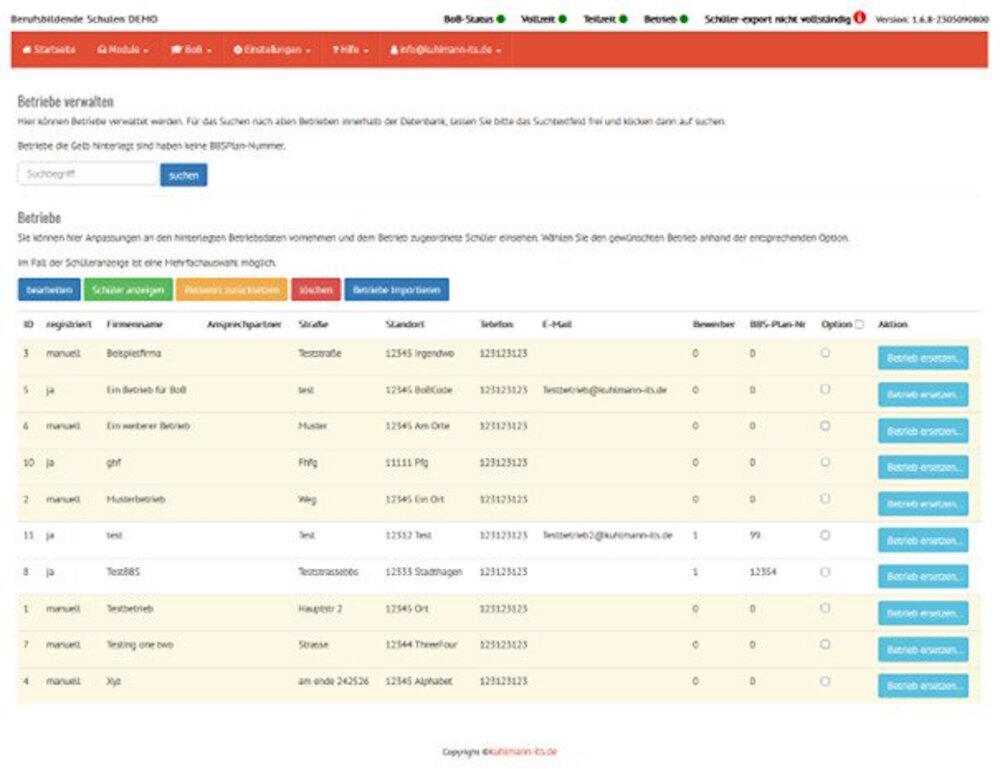Open the info@kuhlmann-its.de user menu
The width and height of the screenshot is (1000, 769).
pos(446,50)
